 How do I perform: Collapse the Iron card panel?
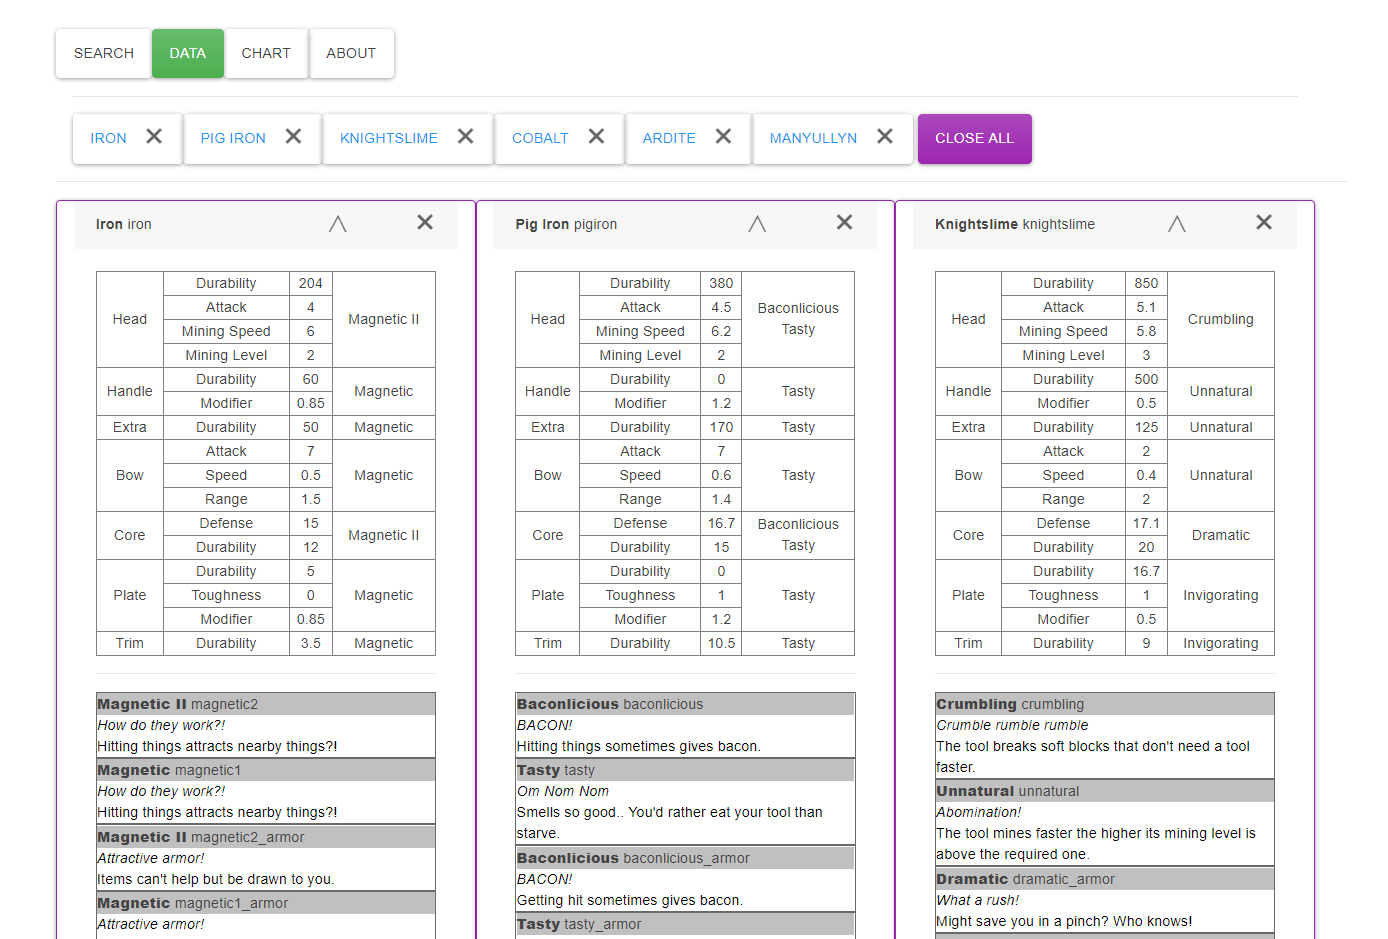(x=338, y=224)
